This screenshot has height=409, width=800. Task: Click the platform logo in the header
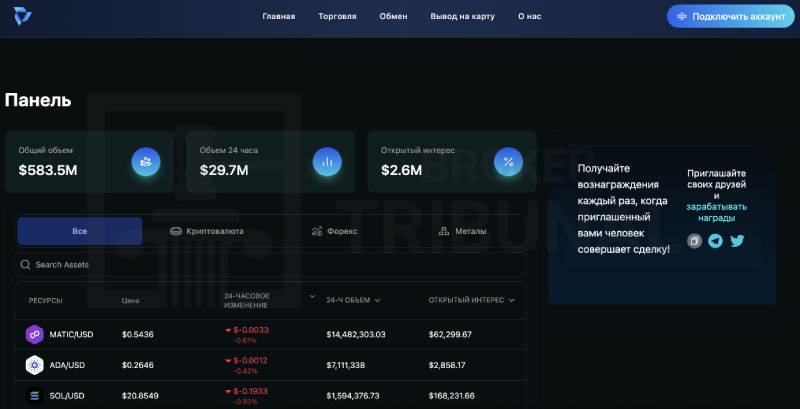19,17
